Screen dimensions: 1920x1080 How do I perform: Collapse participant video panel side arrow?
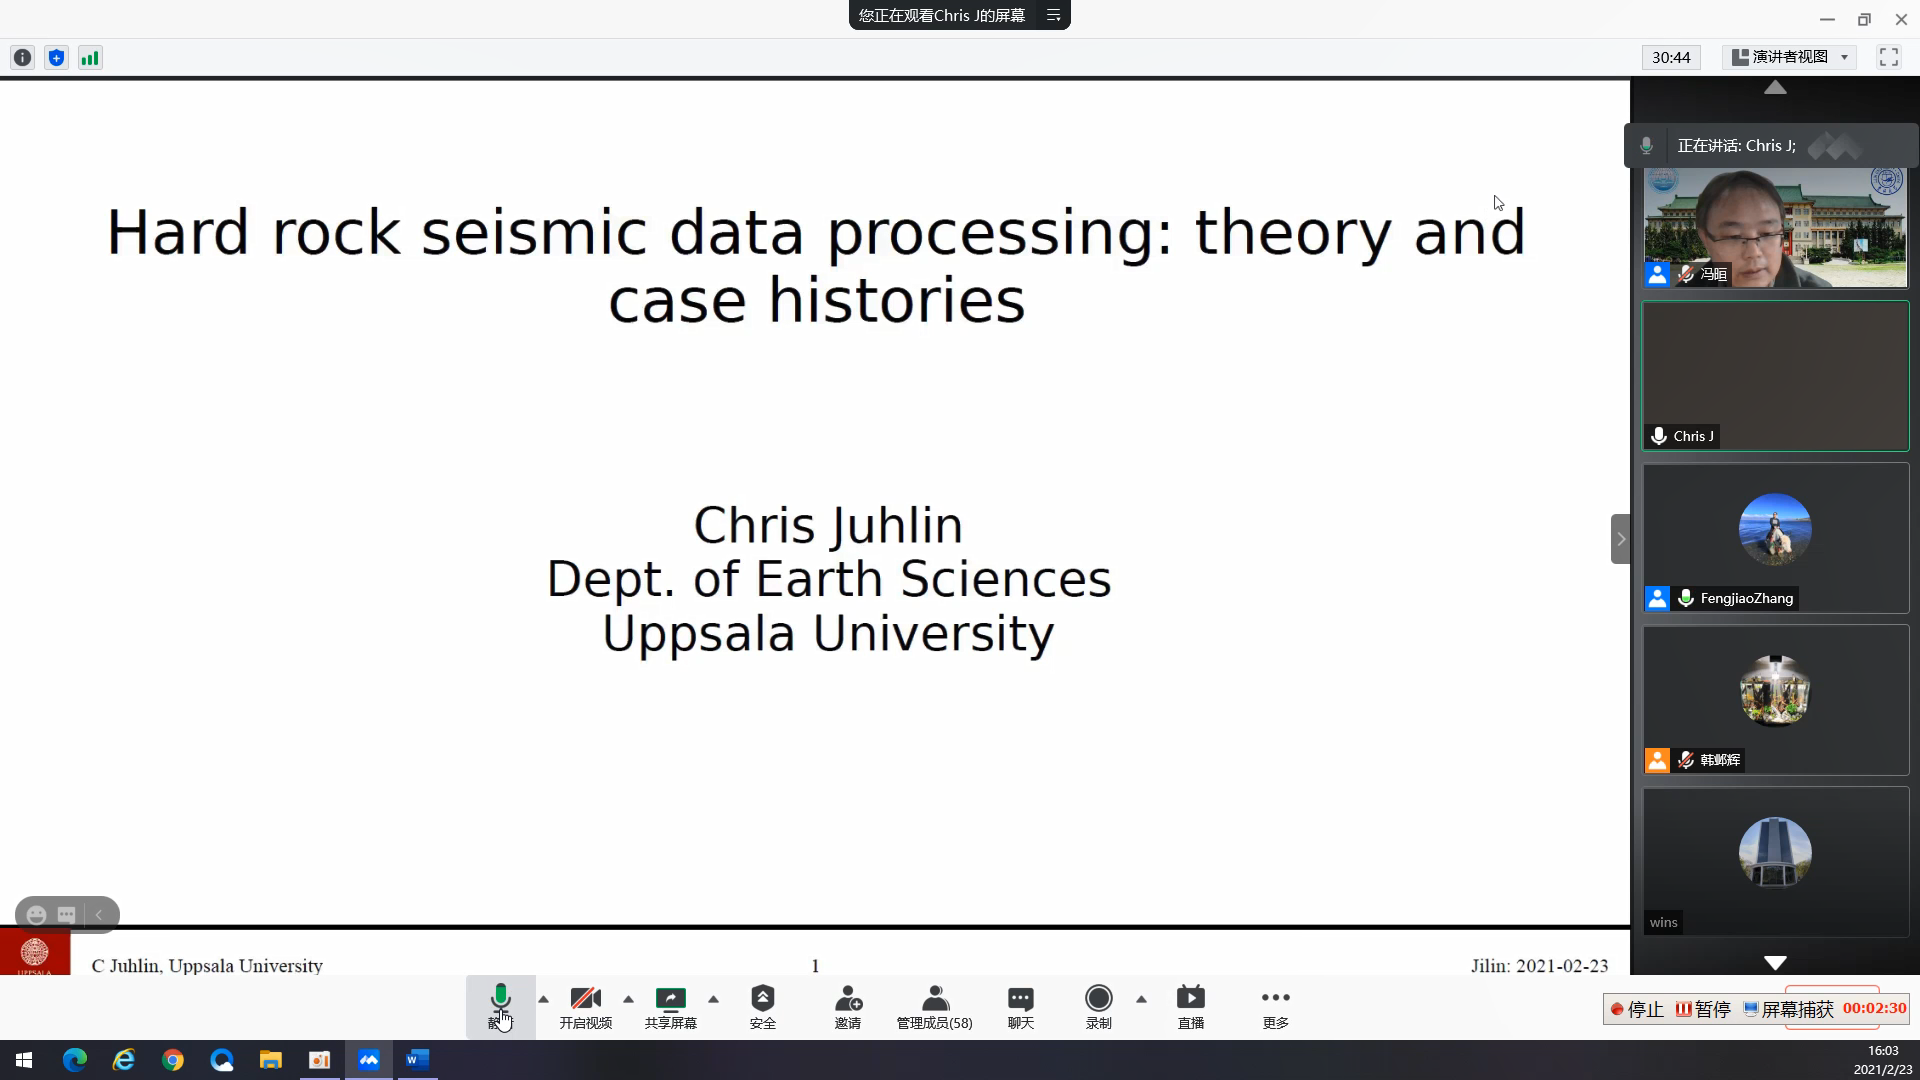(x=1620, y=539)
